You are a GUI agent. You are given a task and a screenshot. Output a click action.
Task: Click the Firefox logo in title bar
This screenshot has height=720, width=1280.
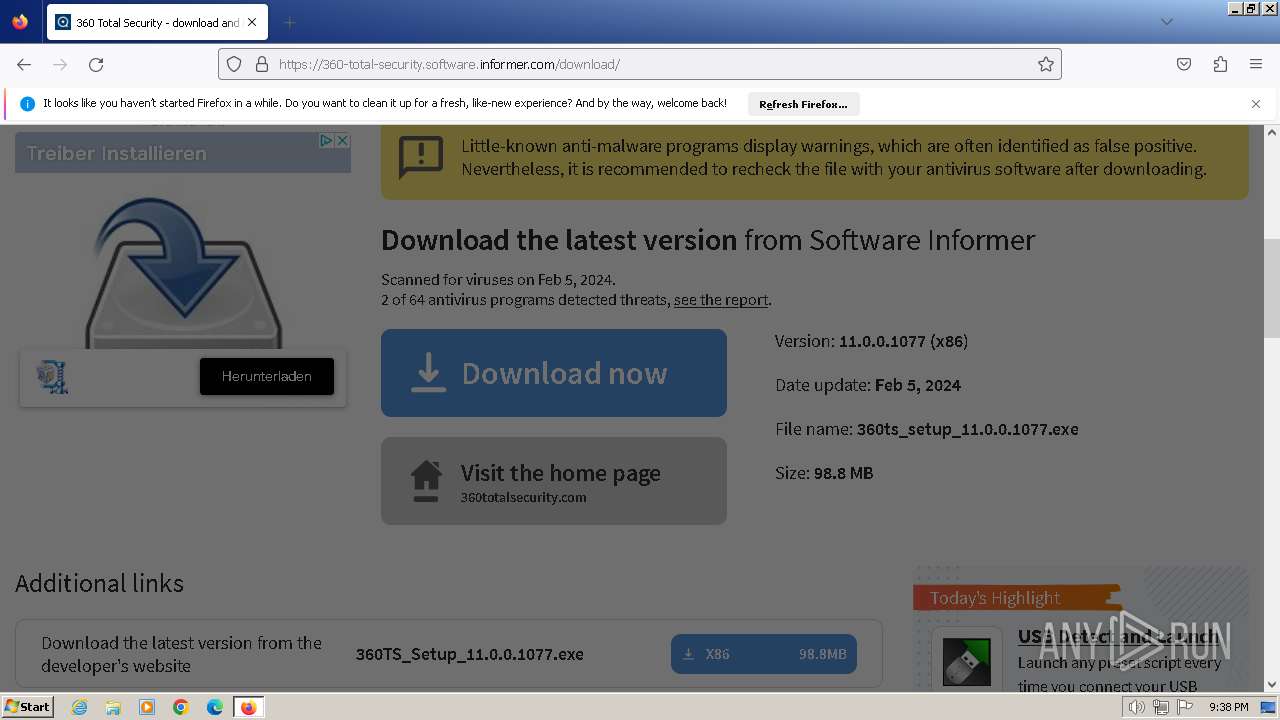coord(20,22)
